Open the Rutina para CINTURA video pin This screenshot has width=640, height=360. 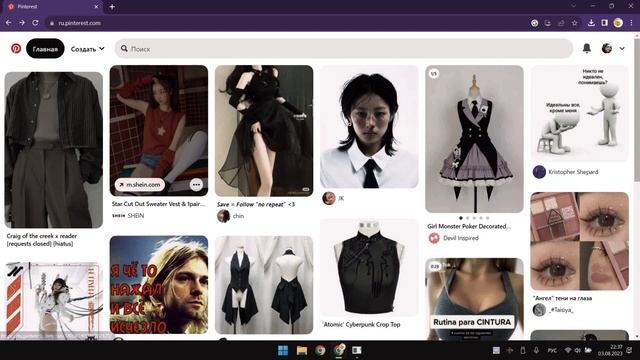(x=474, y=299)
